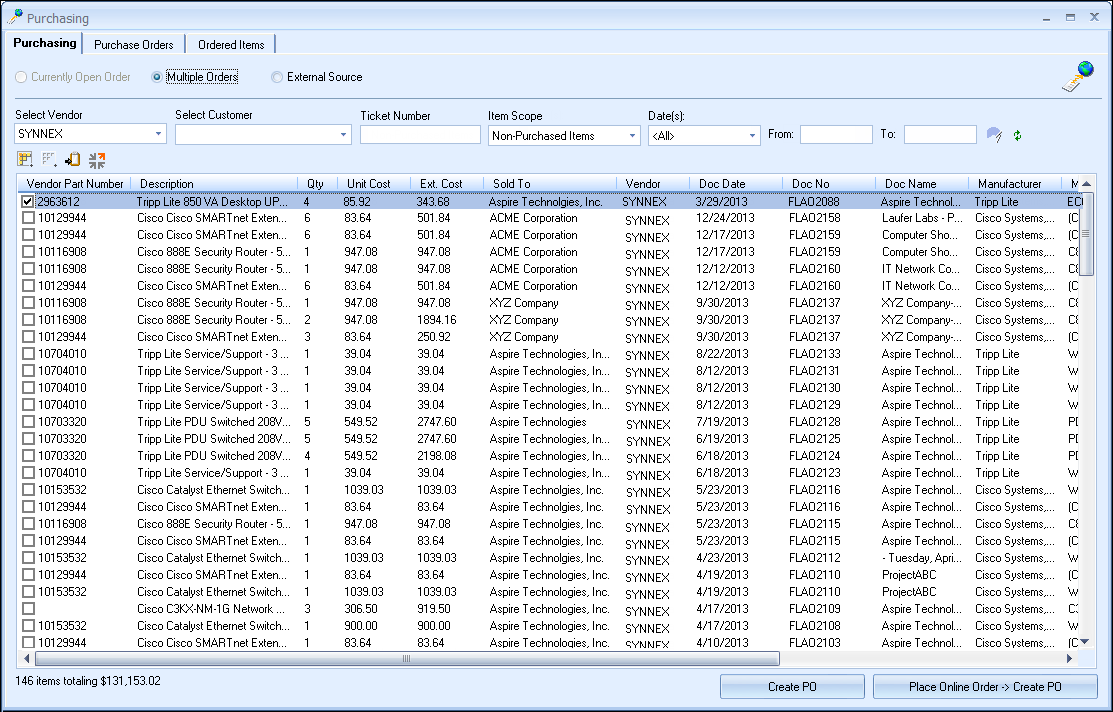Select the Currently Open Order radio button

[21, 77]
